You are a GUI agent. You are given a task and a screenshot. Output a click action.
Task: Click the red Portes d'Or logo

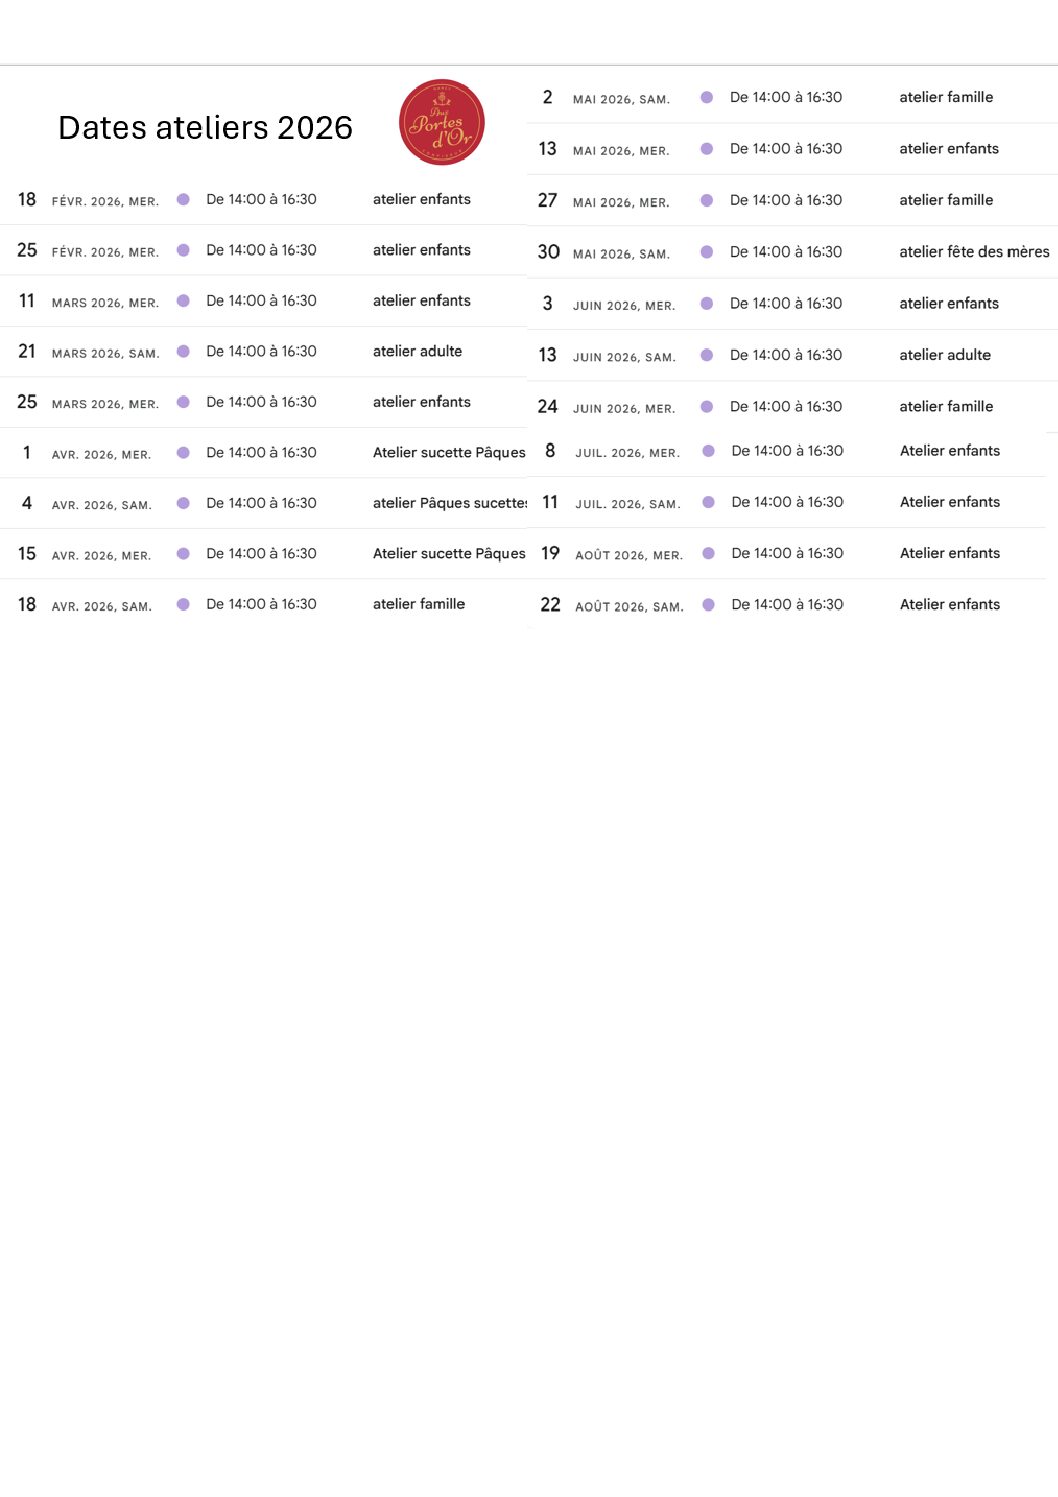442,123
